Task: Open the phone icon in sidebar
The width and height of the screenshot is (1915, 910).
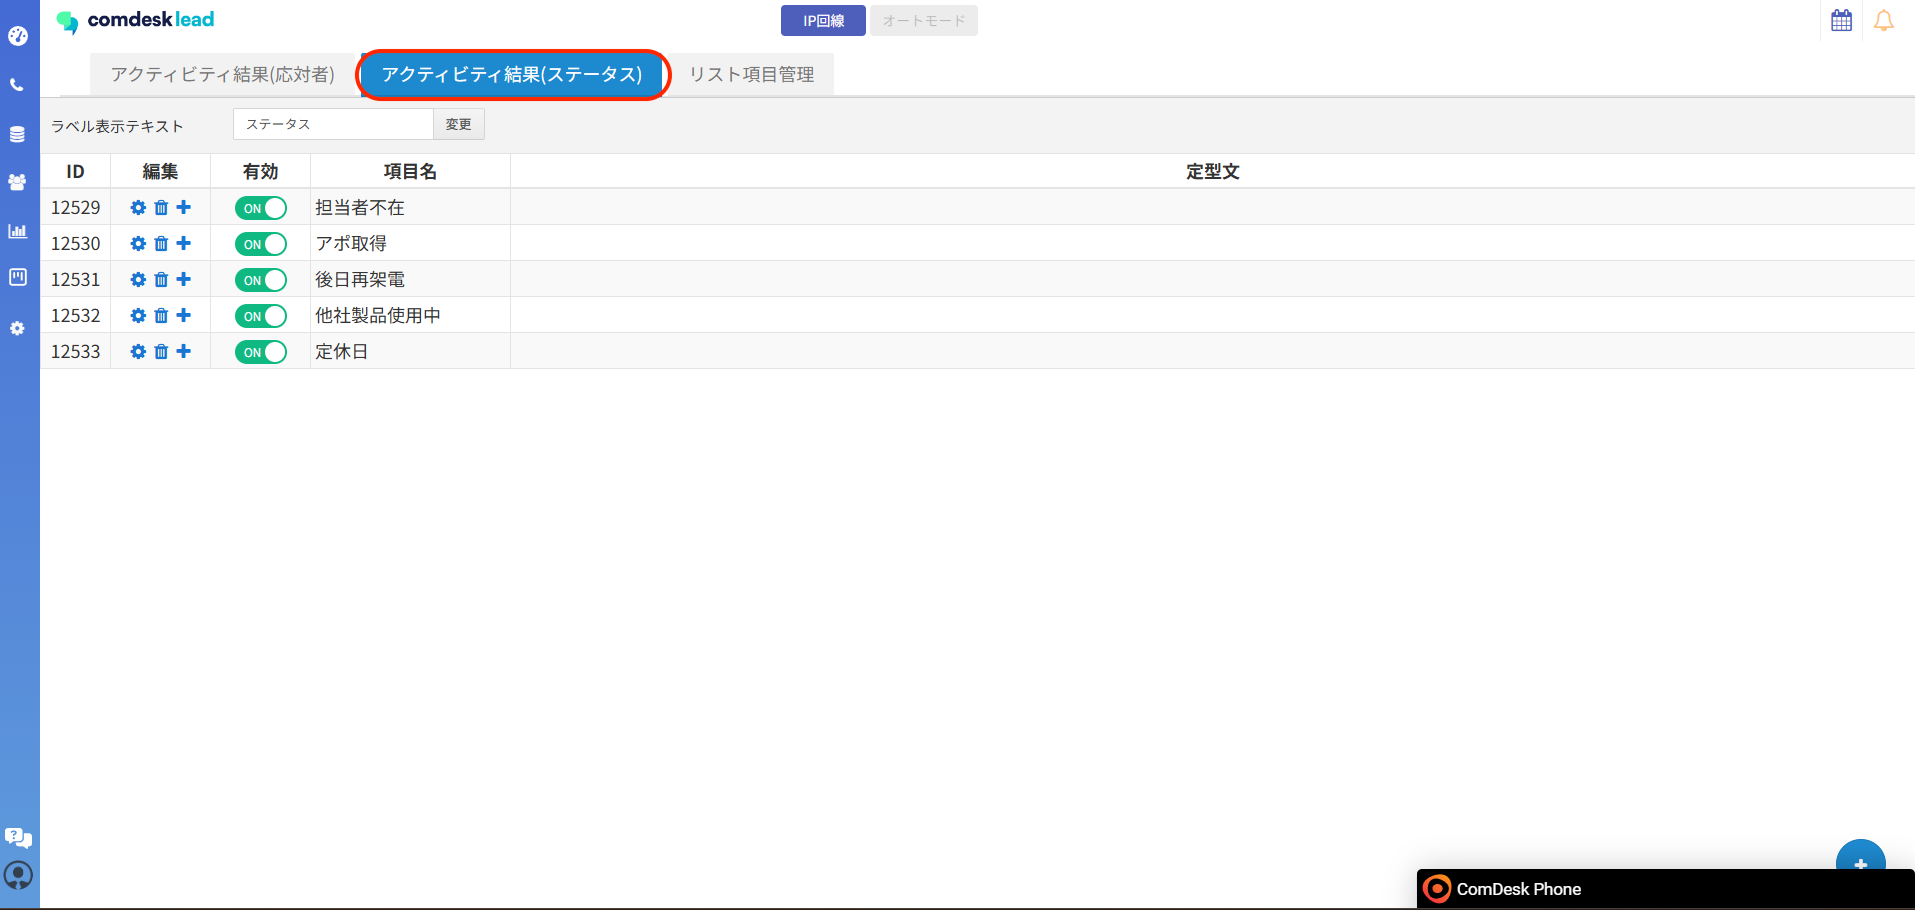Action: click(x=17, y=85)
